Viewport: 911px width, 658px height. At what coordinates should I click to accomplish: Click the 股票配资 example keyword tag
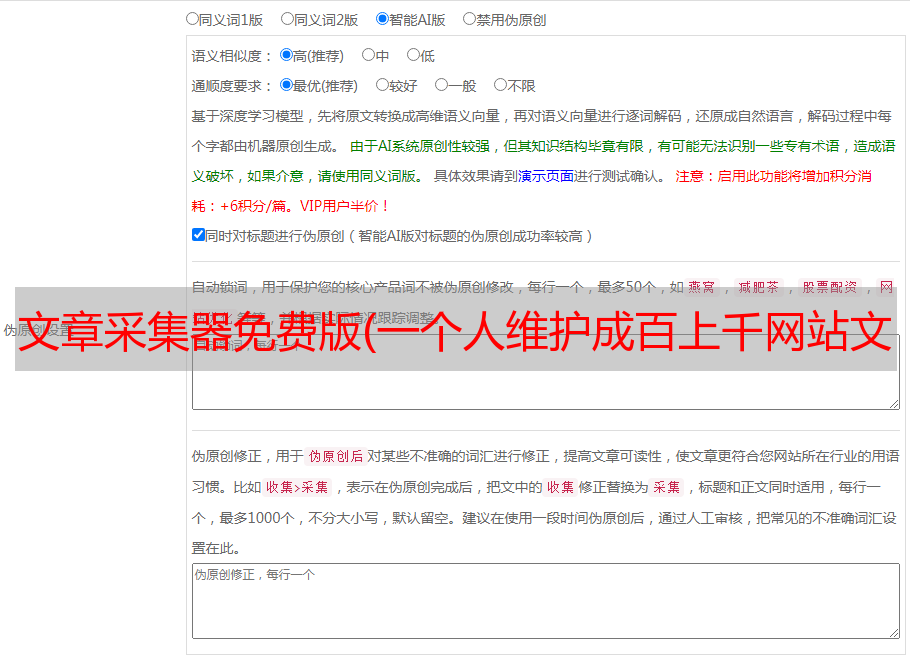[x=830, y=287]
